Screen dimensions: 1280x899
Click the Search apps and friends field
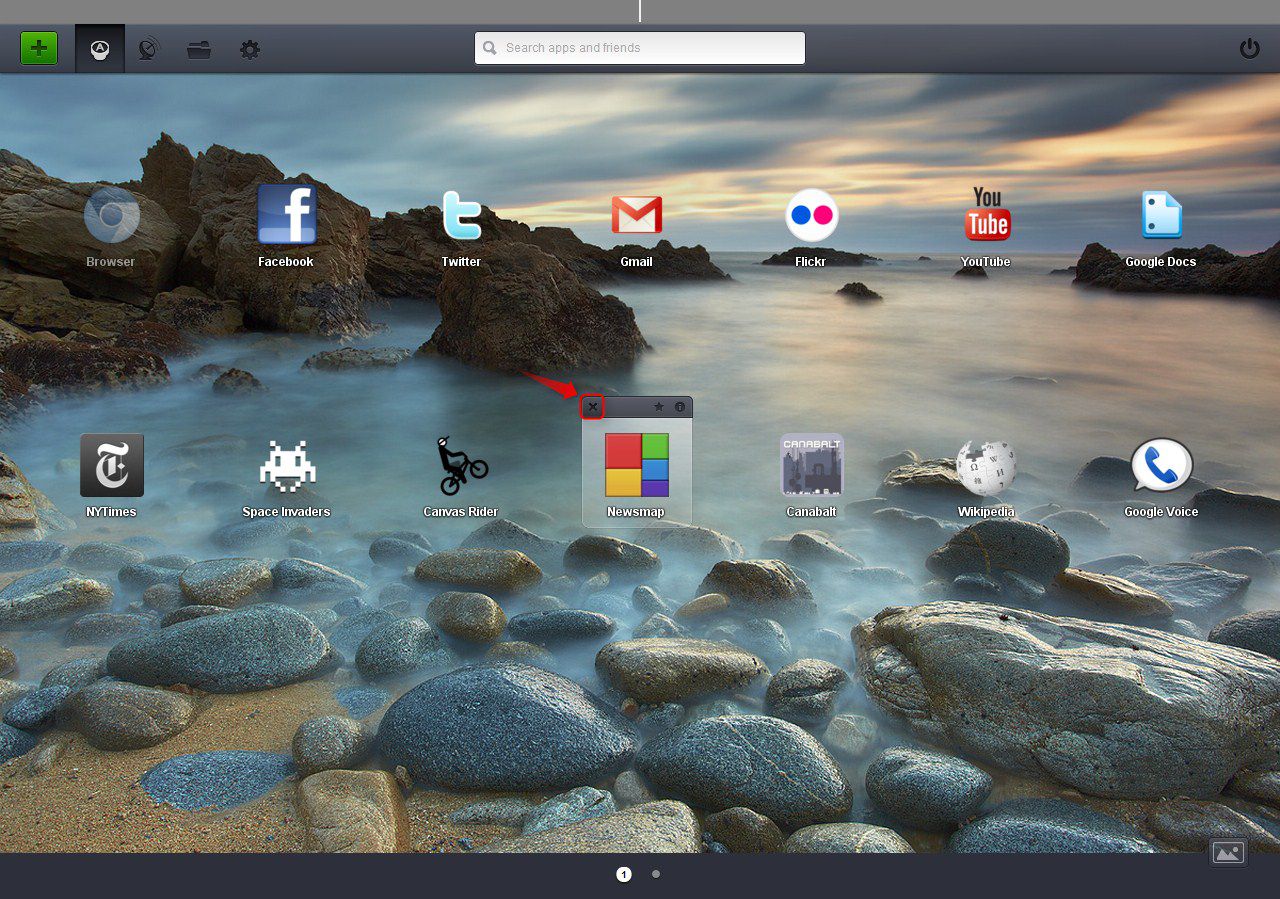point(640,48)
